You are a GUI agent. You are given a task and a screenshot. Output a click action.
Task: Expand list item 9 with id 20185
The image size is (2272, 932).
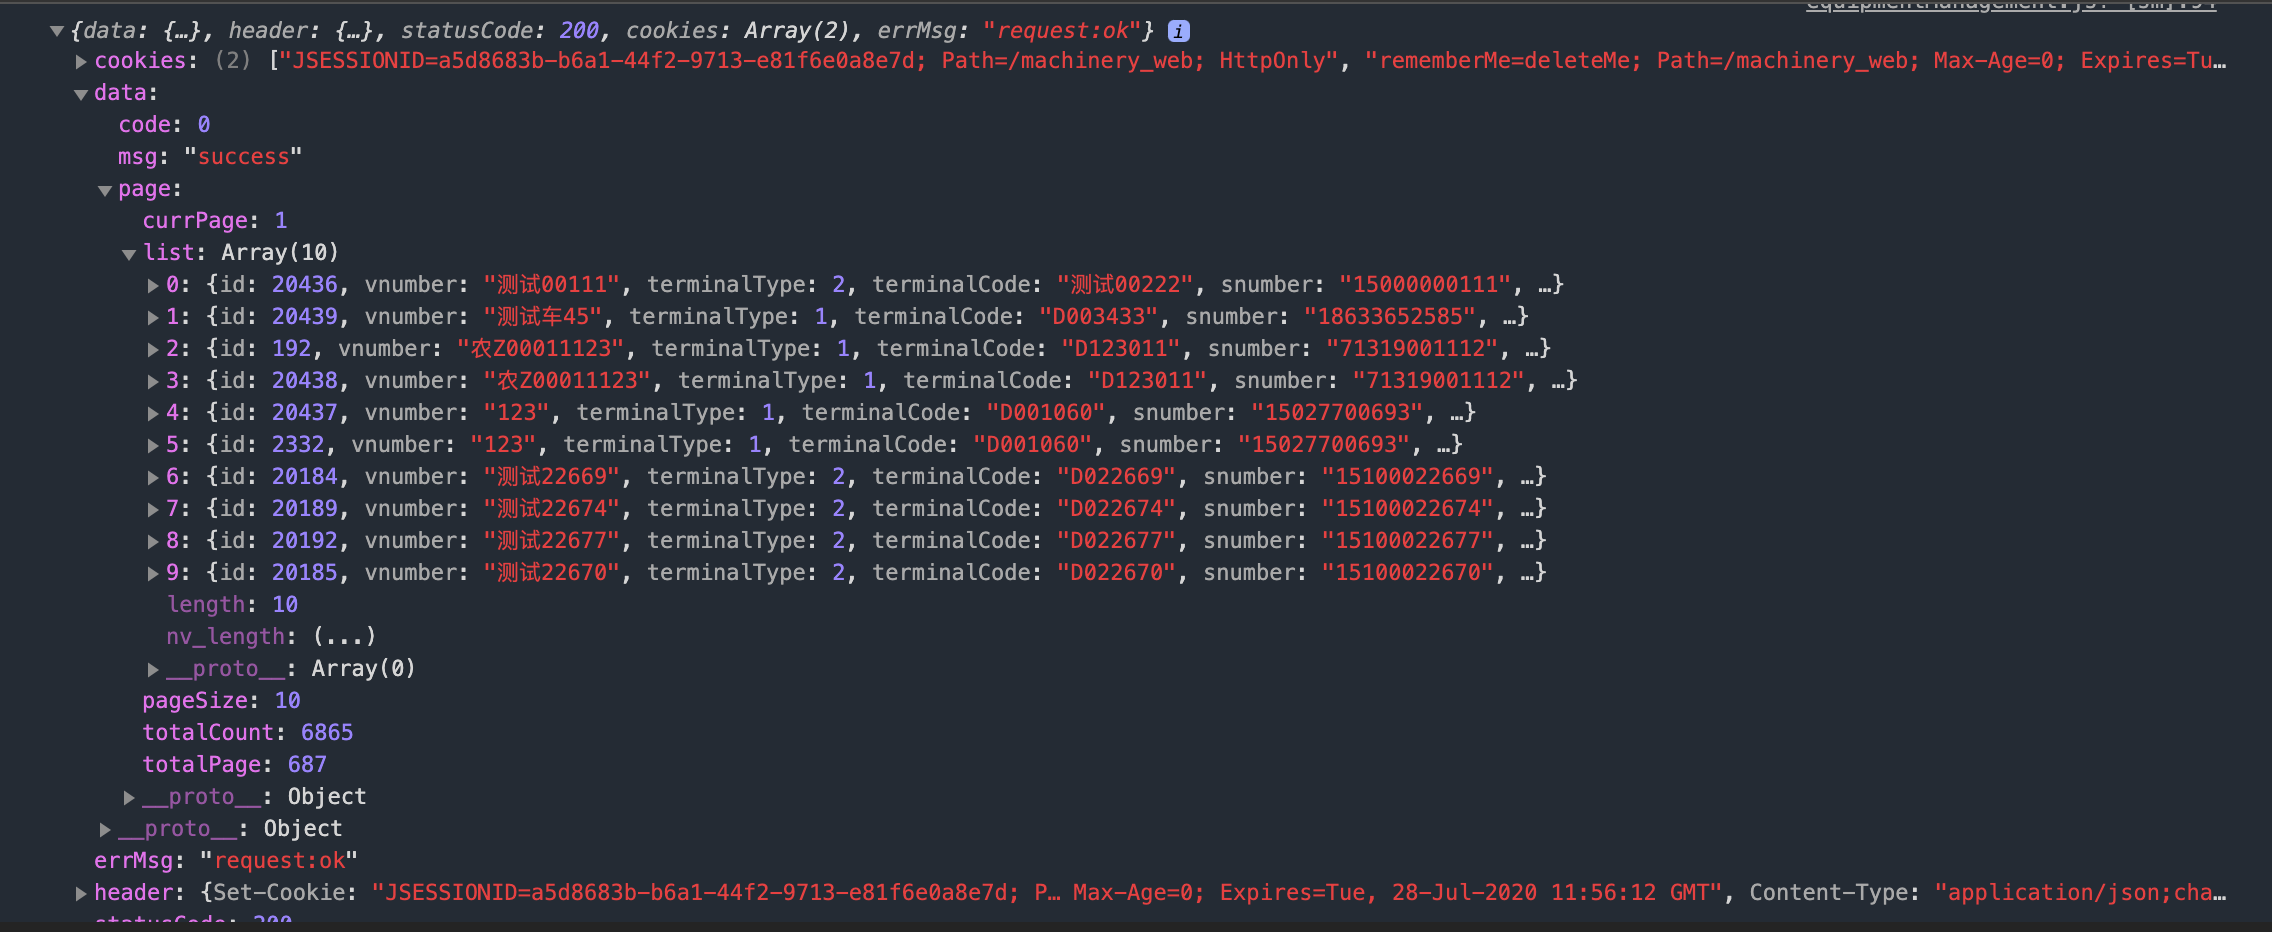coord(153,574)
